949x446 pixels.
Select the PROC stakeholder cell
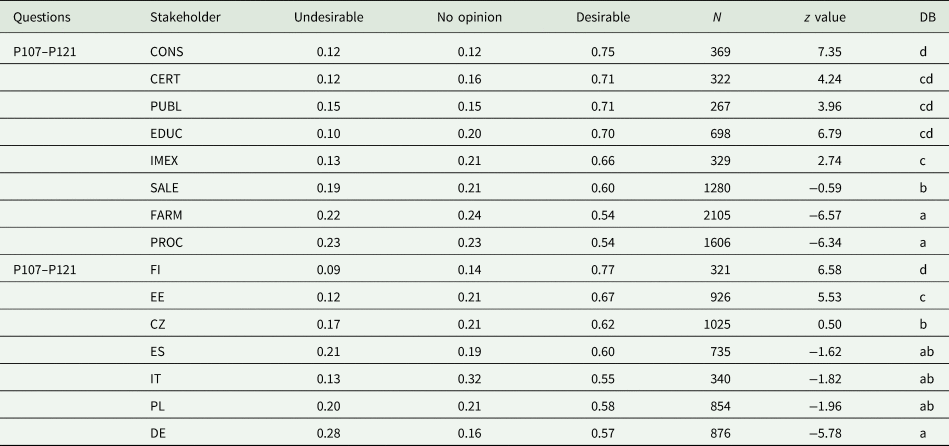(x=168, y=241)
